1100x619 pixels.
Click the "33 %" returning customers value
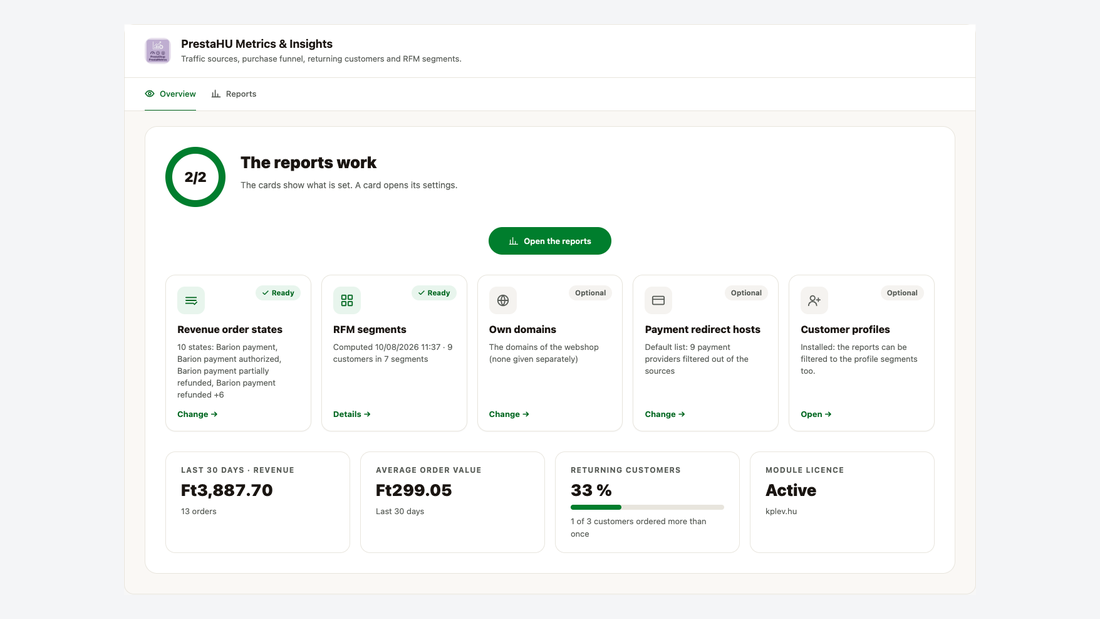pos(591,490)
